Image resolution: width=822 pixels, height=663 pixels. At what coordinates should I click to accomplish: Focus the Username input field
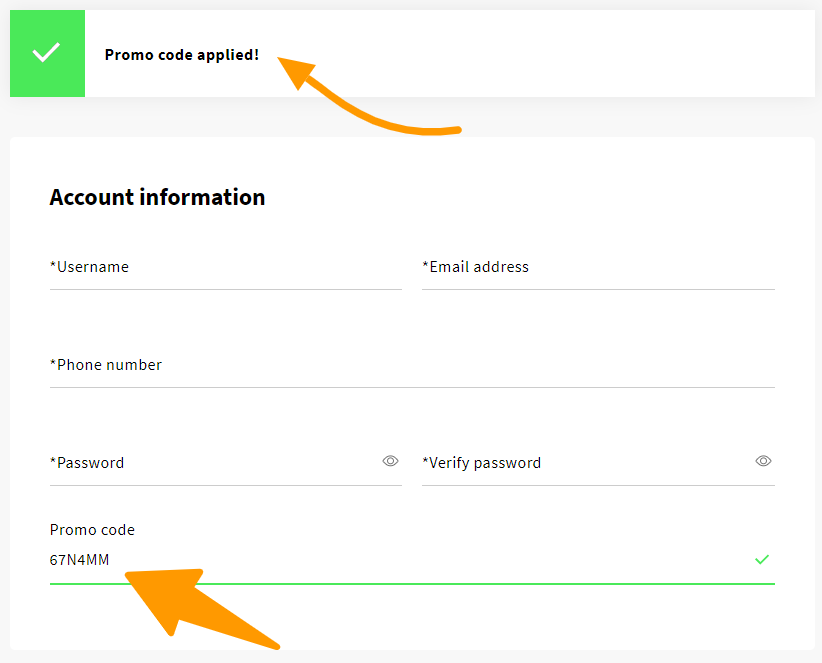(x=225, y=268)
